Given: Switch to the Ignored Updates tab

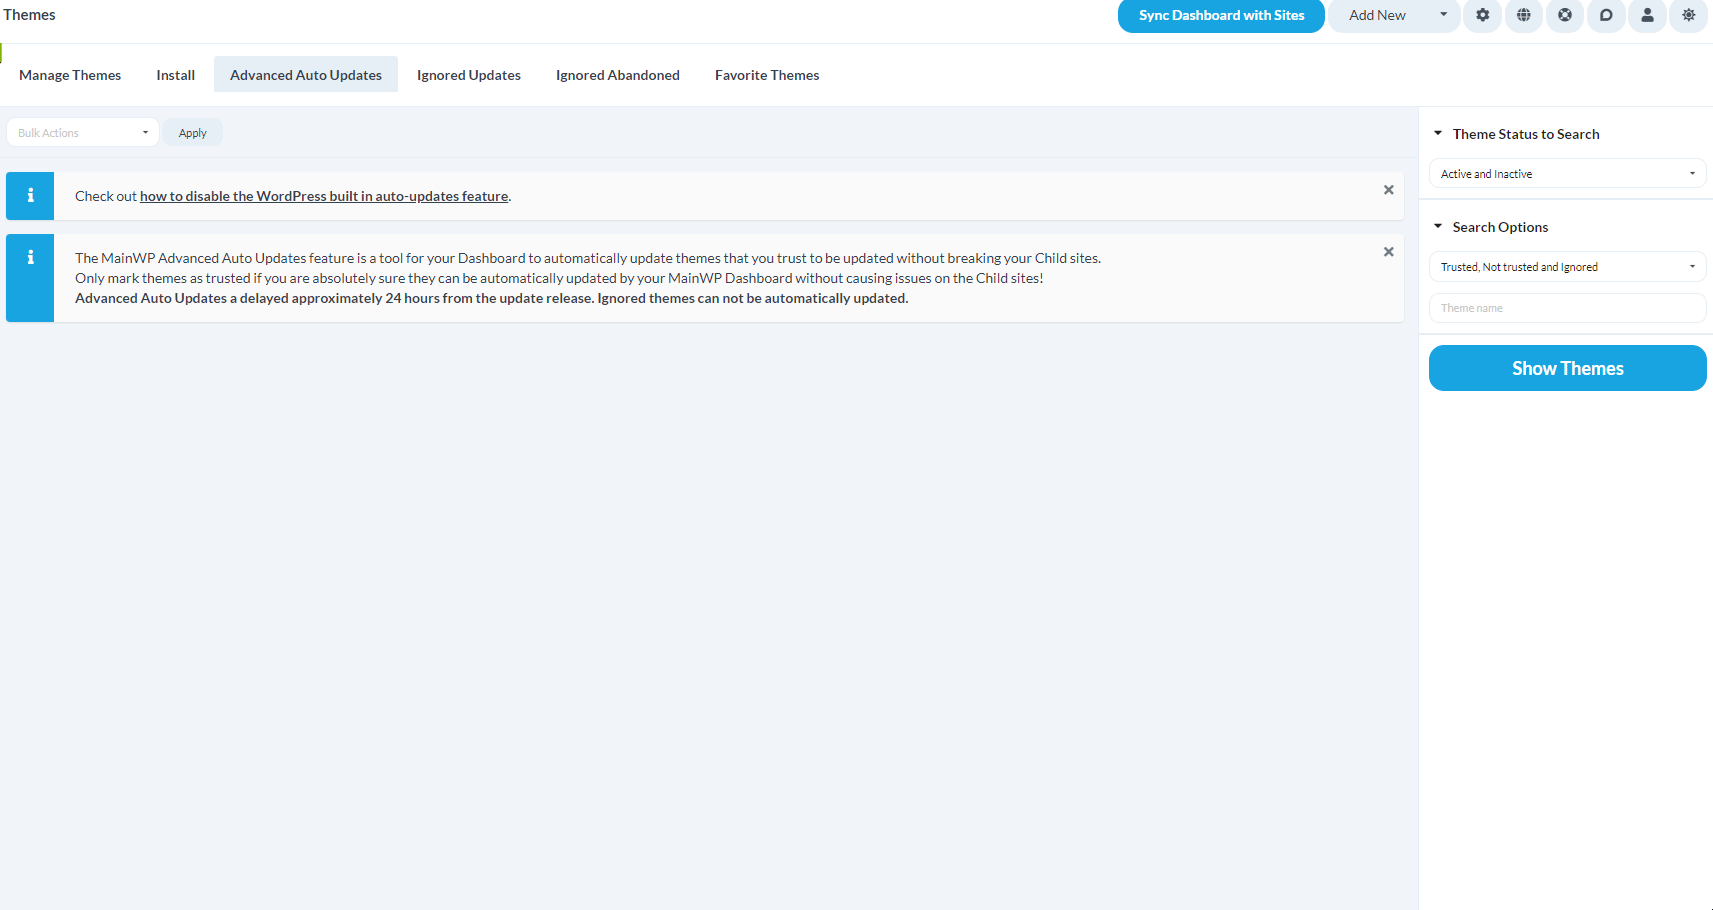Looking at the screenshot, I should click(x=468, y=74).
